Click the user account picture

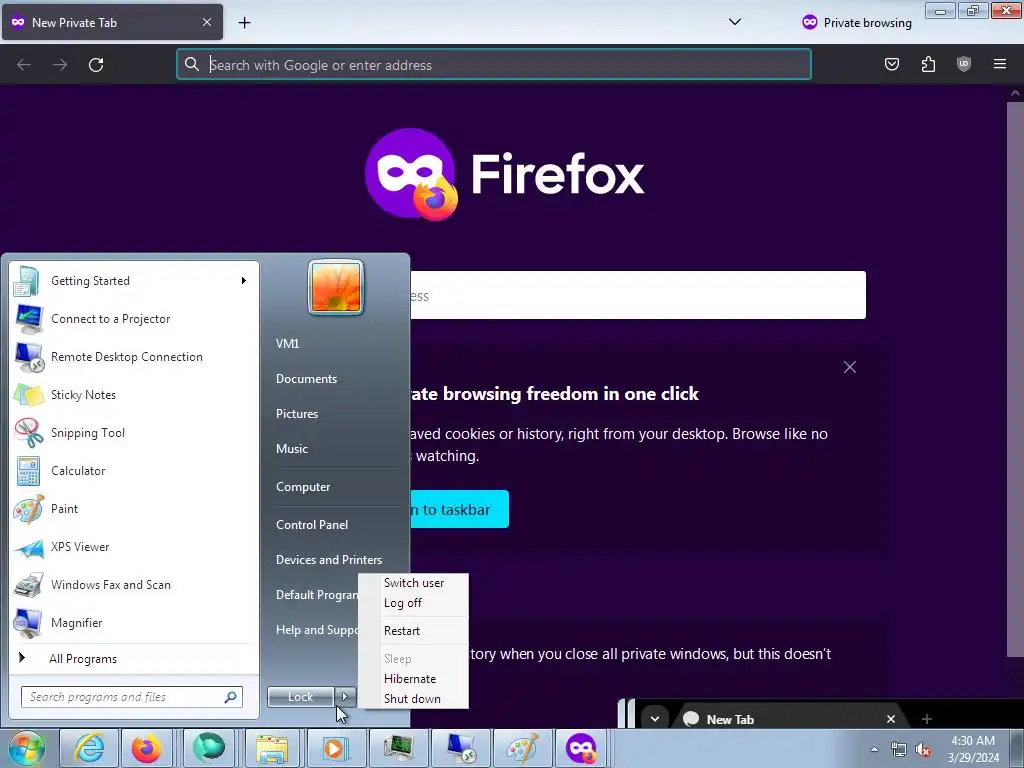[x=336, y=288]
